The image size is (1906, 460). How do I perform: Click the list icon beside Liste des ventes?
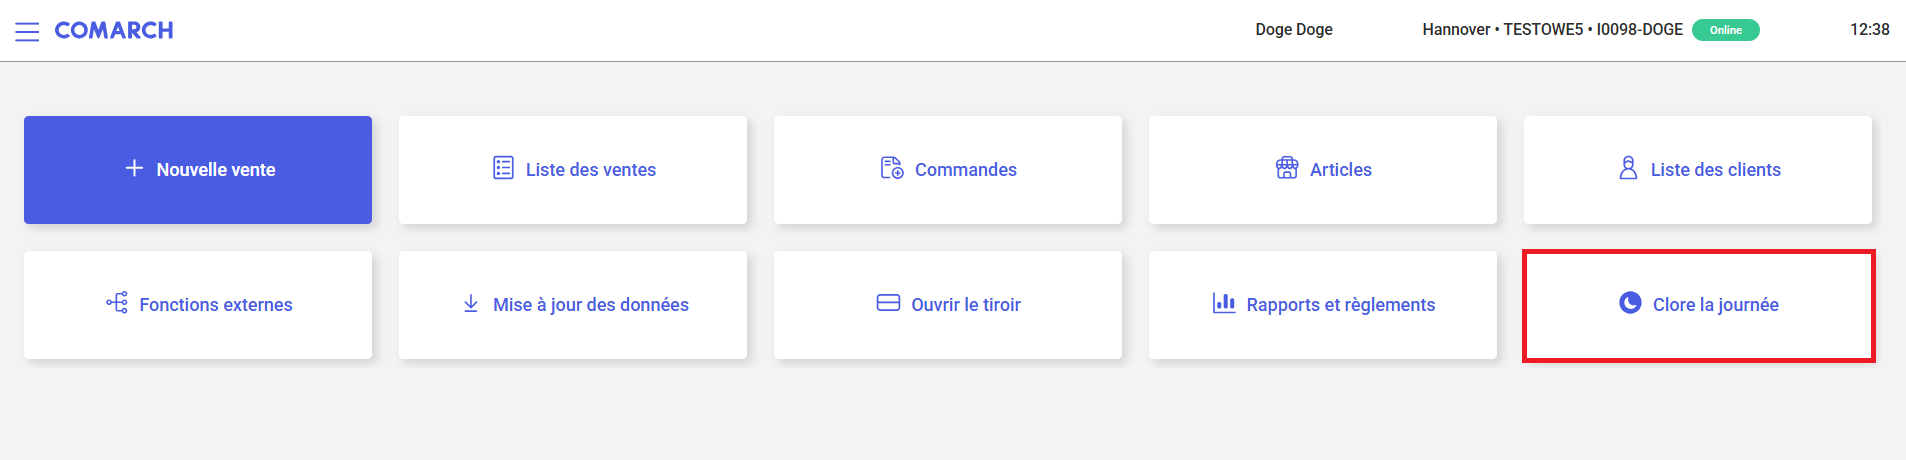[503, 168]
